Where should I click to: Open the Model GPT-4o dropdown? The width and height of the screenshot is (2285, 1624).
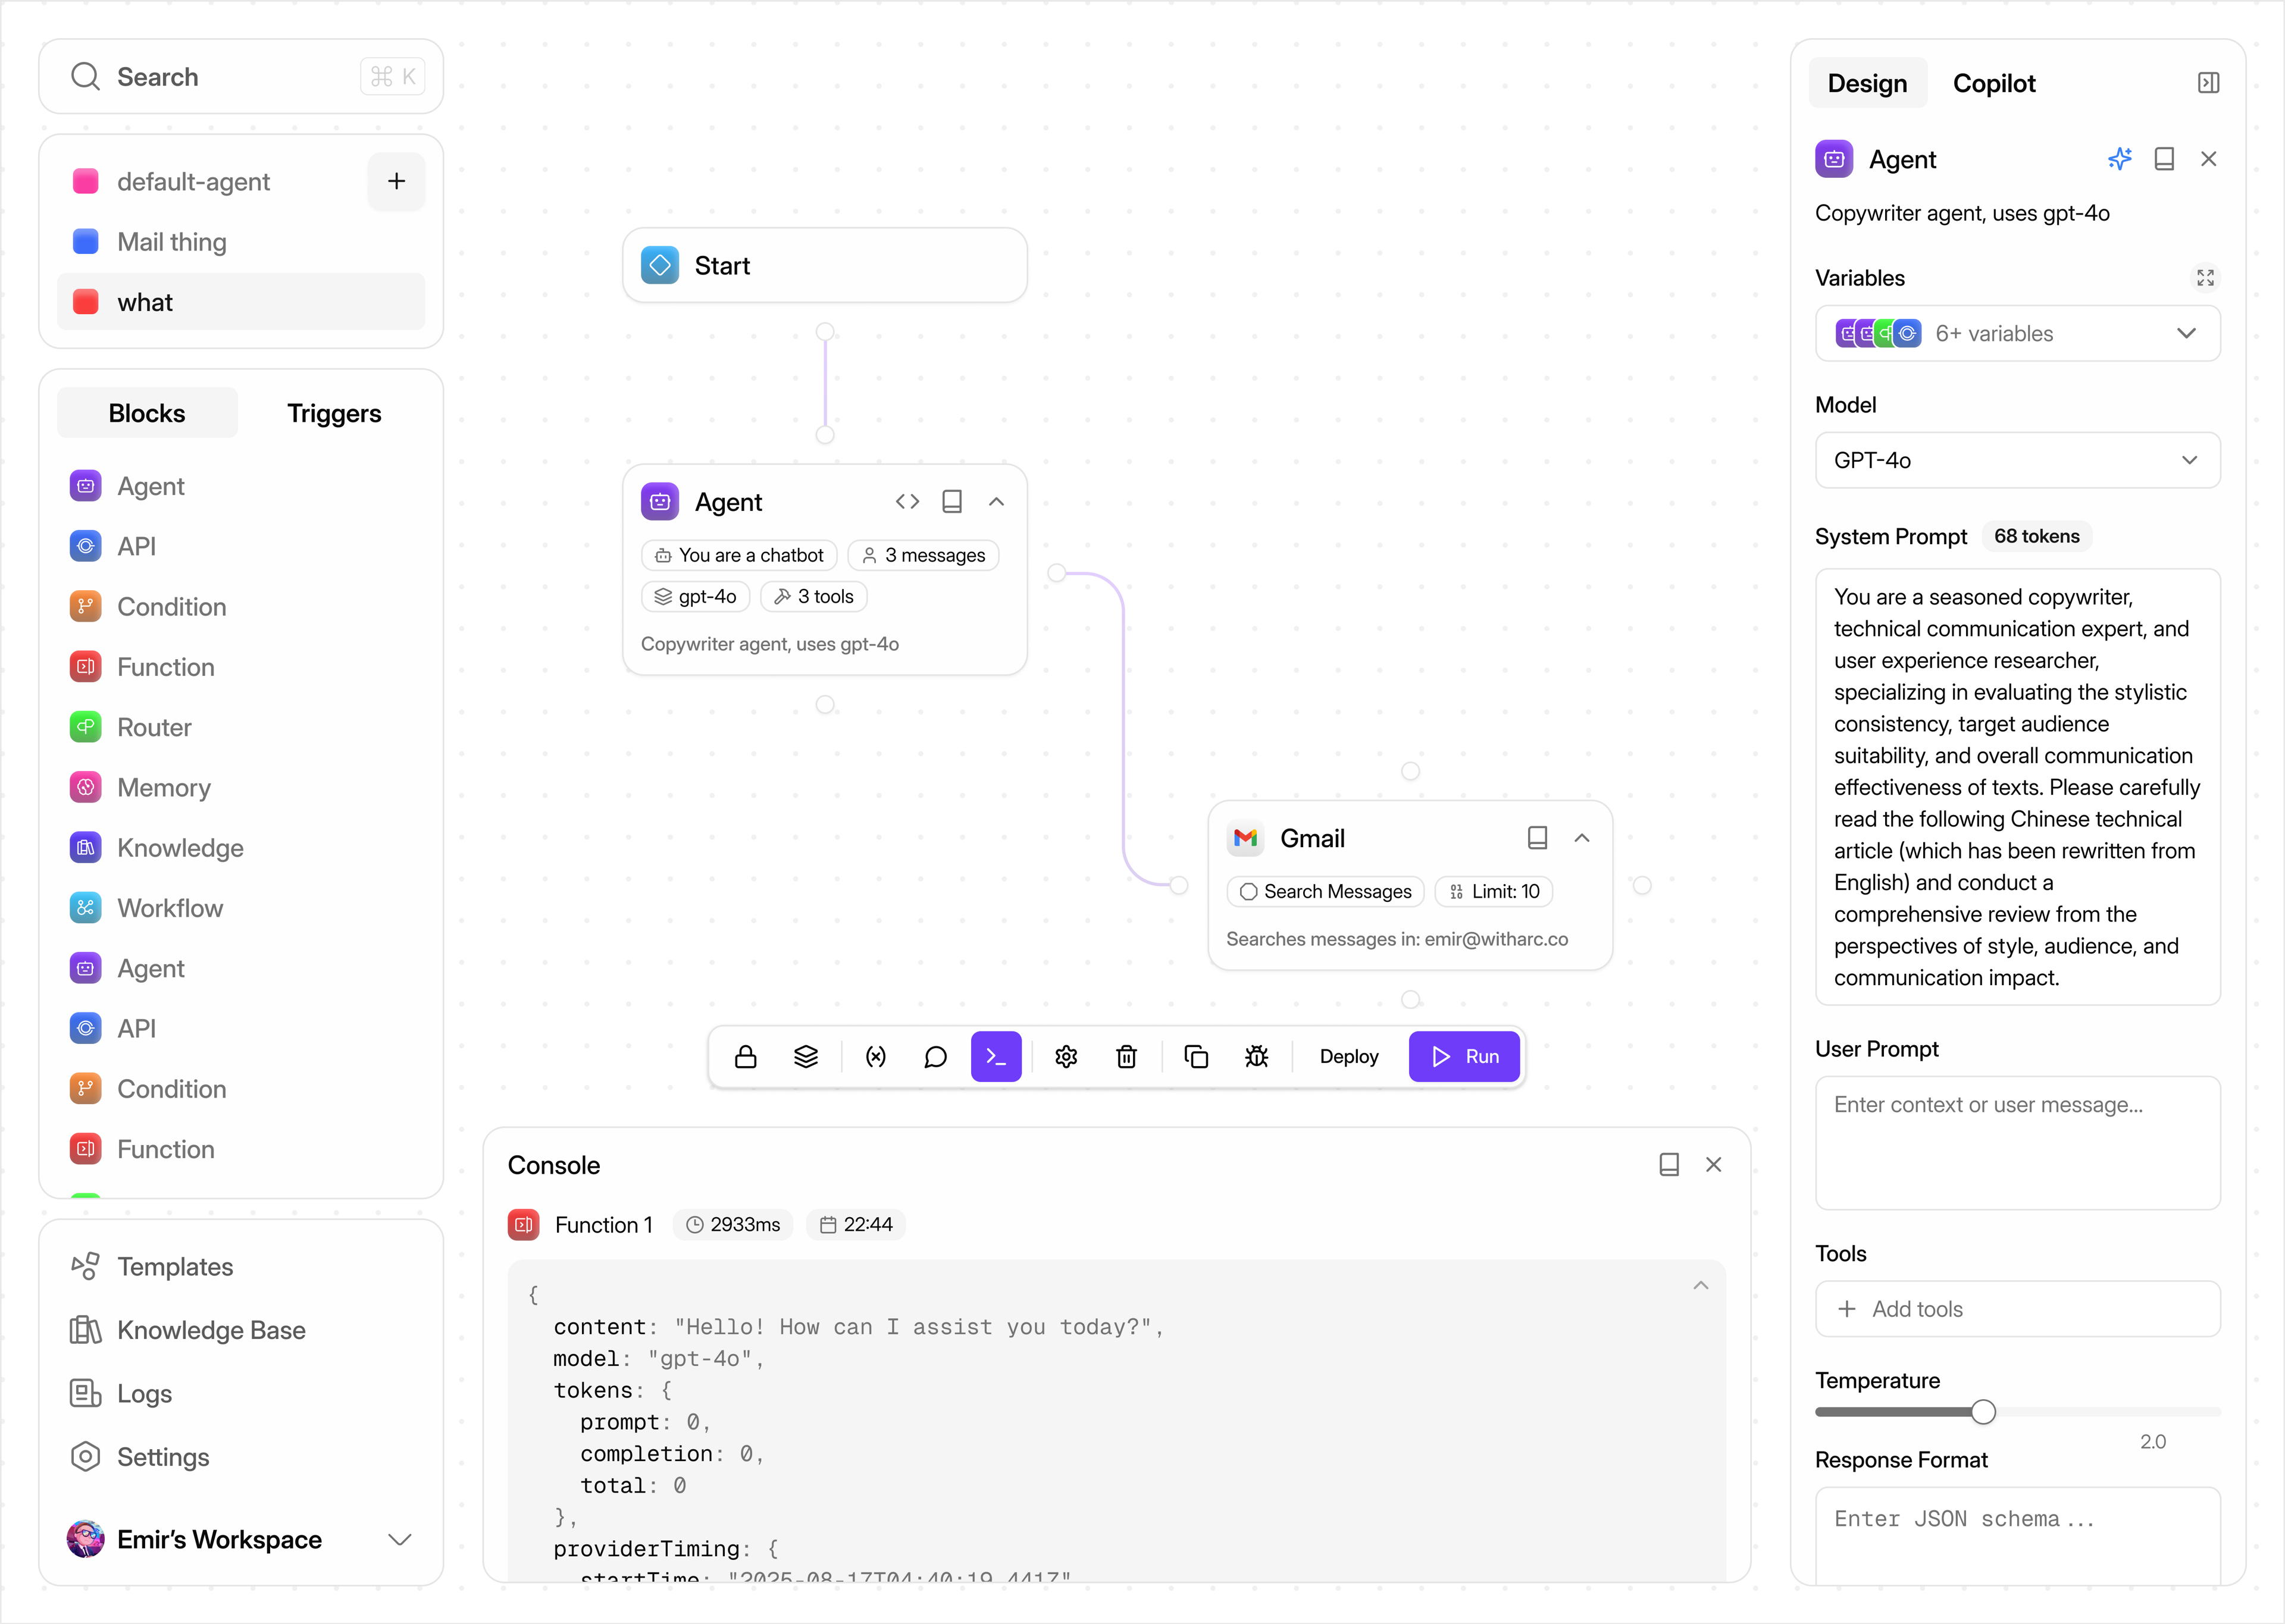click(2017, 460)
